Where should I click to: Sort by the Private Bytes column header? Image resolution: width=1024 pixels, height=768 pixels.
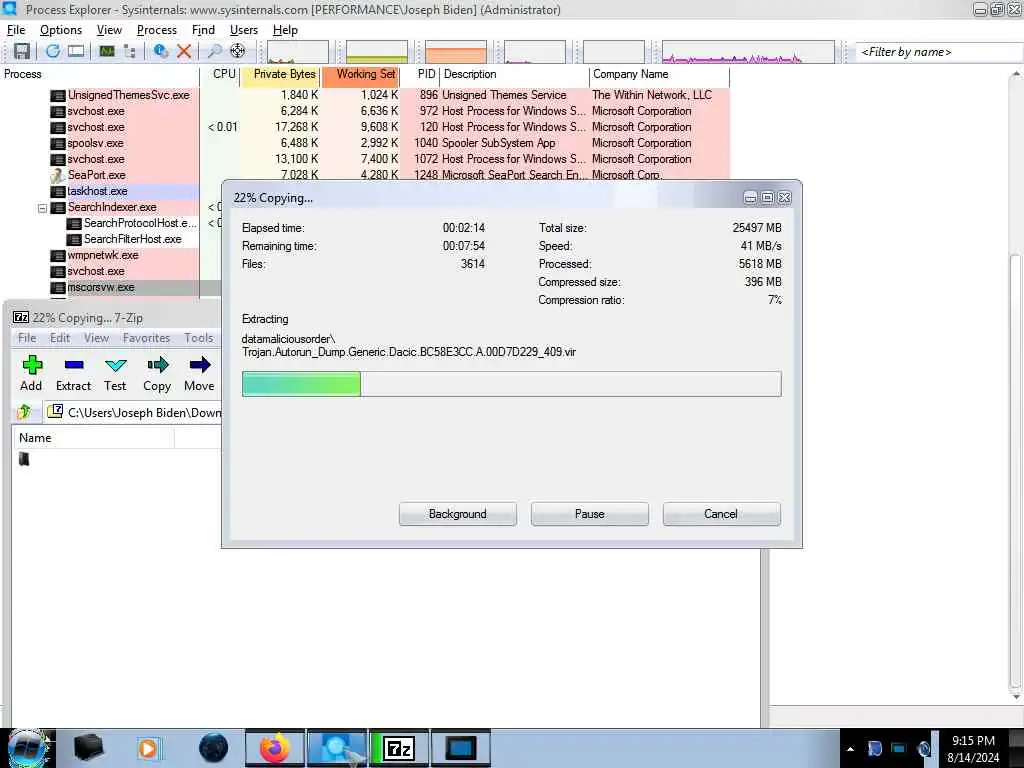tap(281, 74)
